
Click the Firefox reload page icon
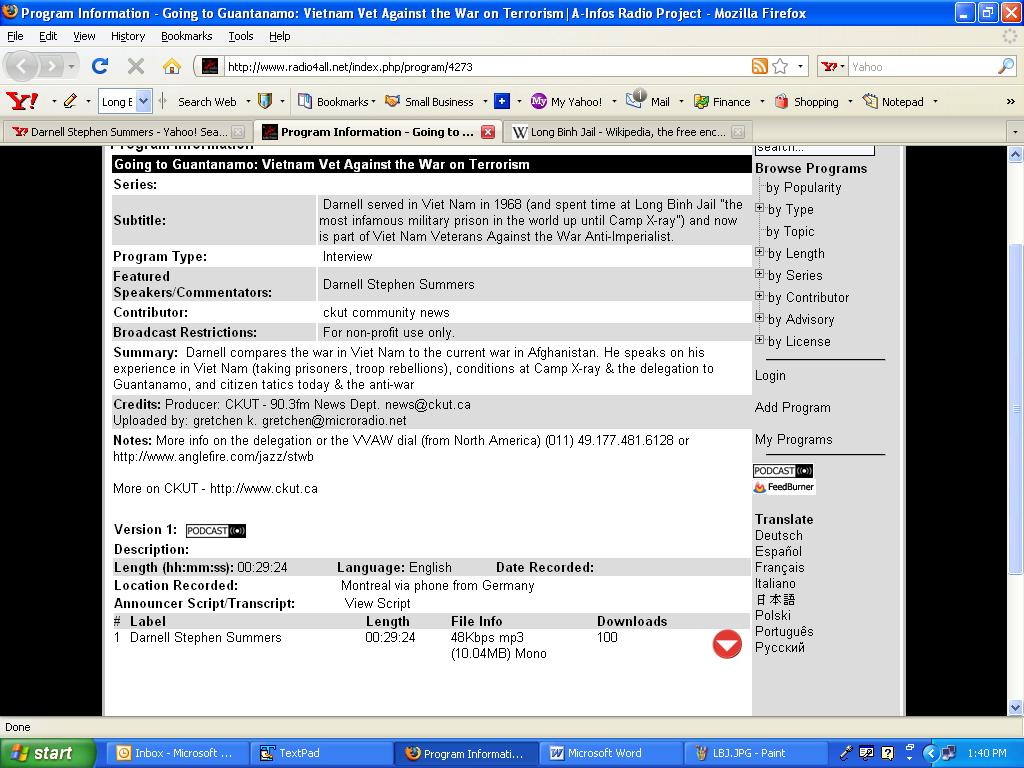(x=100, y=66)
